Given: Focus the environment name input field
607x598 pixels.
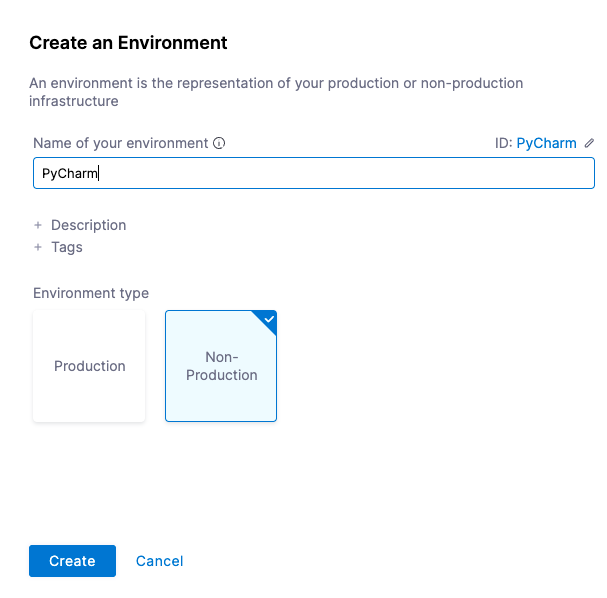Looking at the screenshot, I should tap(313, 173).
